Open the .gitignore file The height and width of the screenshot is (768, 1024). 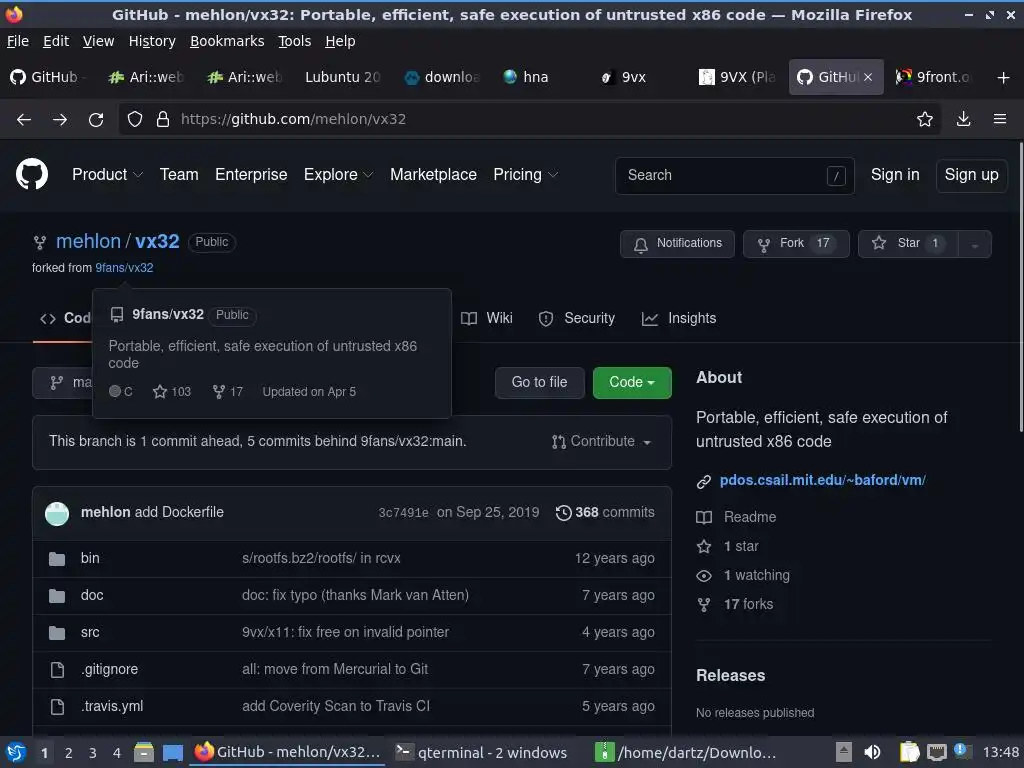coord(110,669)
